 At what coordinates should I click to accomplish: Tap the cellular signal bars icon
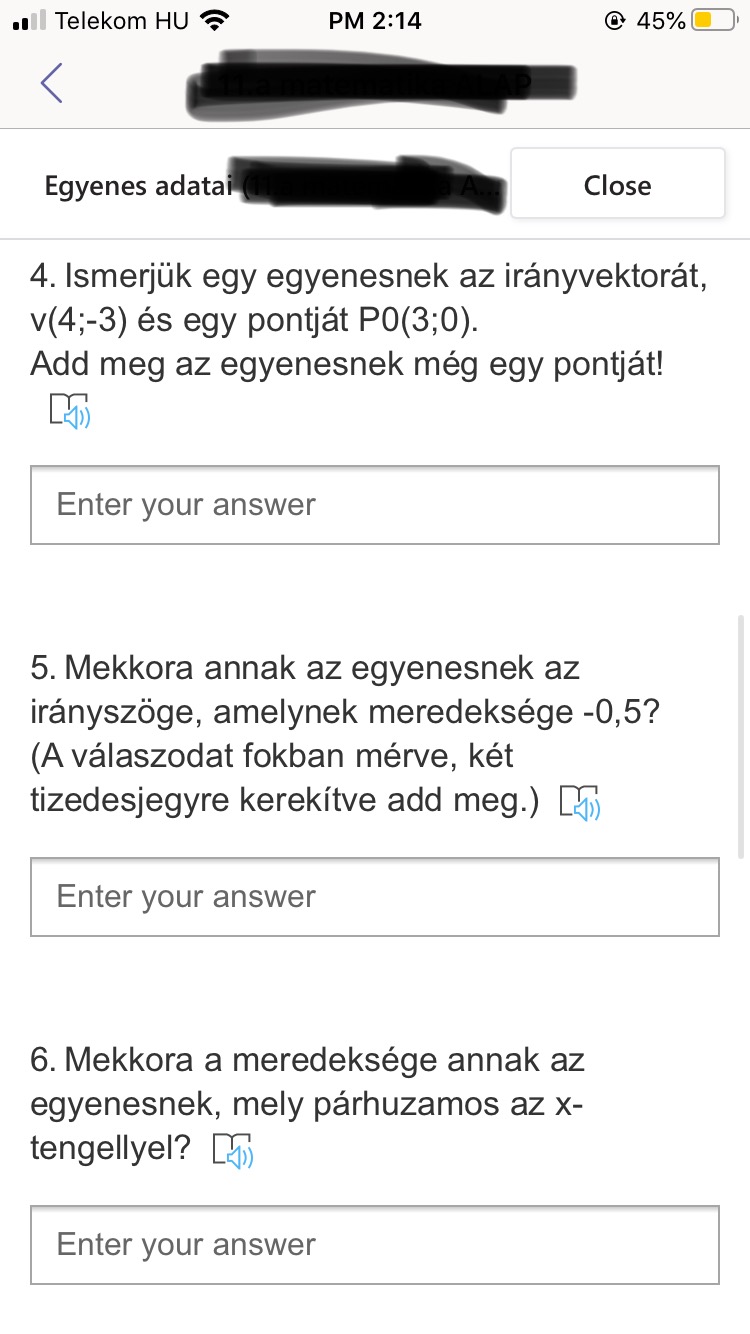pos(30,20)
